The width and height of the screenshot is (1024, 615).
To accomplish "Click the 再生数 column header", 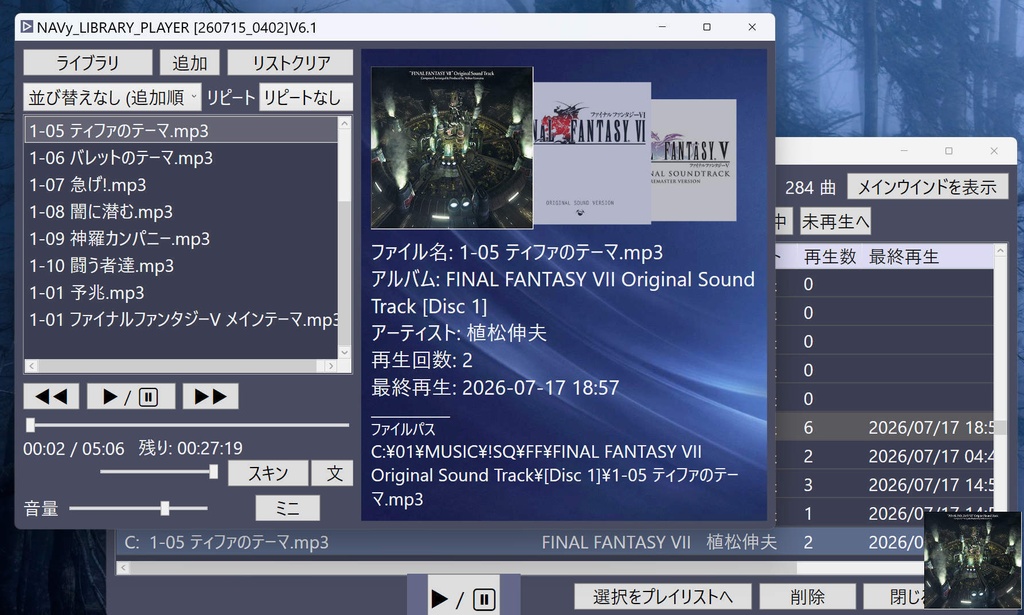I will click(829, 257).
